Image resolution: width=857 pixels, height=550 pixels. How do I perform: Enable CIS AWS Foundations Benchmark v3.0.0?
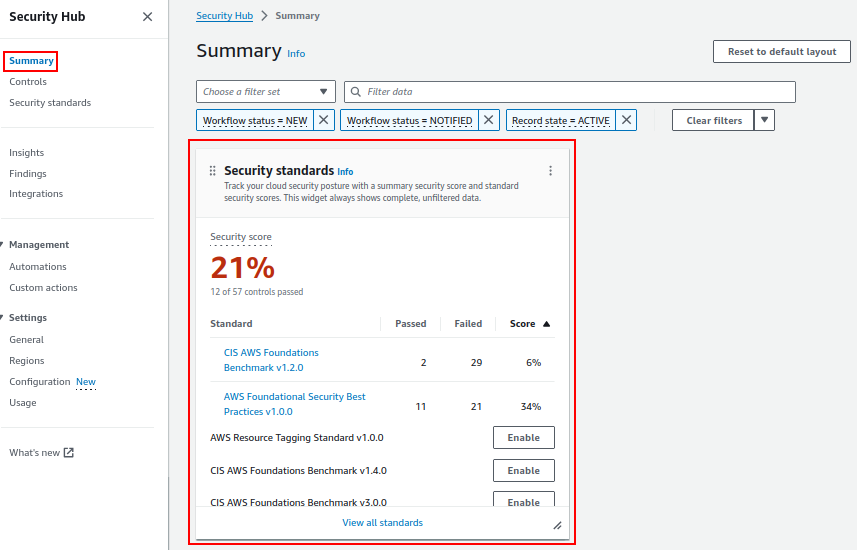(x=524, y=500)
